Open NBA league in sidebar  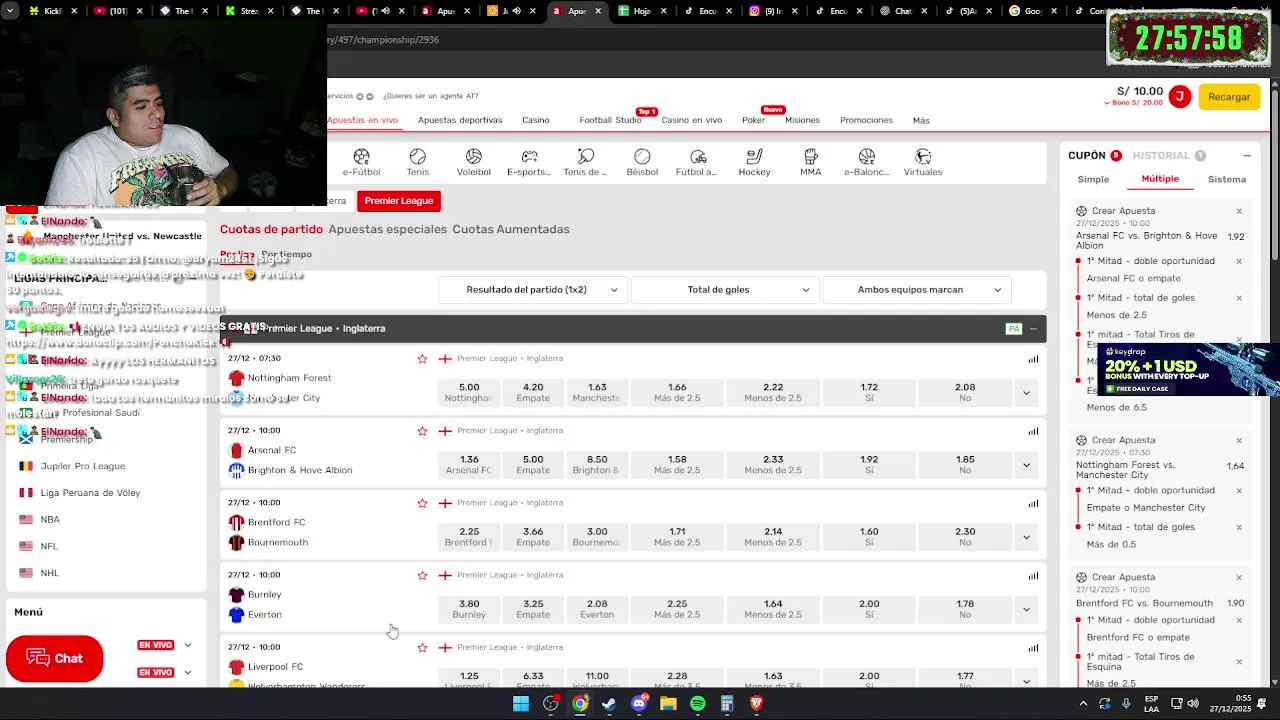tap(50, 520)
